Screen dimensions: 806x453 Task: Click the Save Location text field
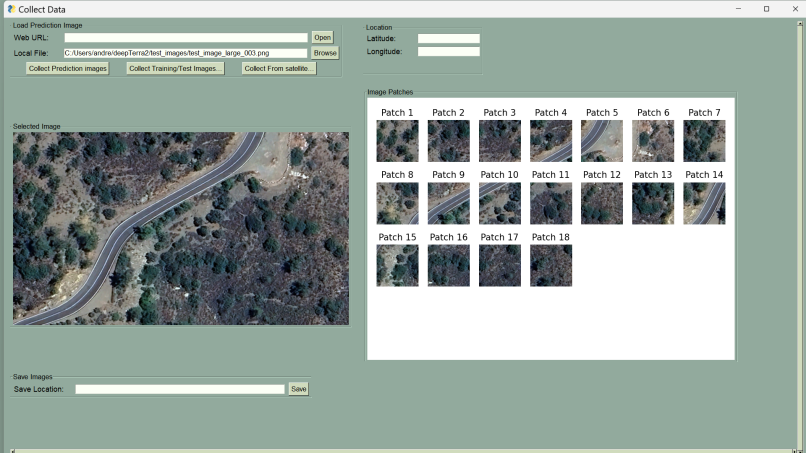pyautogui.click(x=180, y=389)
